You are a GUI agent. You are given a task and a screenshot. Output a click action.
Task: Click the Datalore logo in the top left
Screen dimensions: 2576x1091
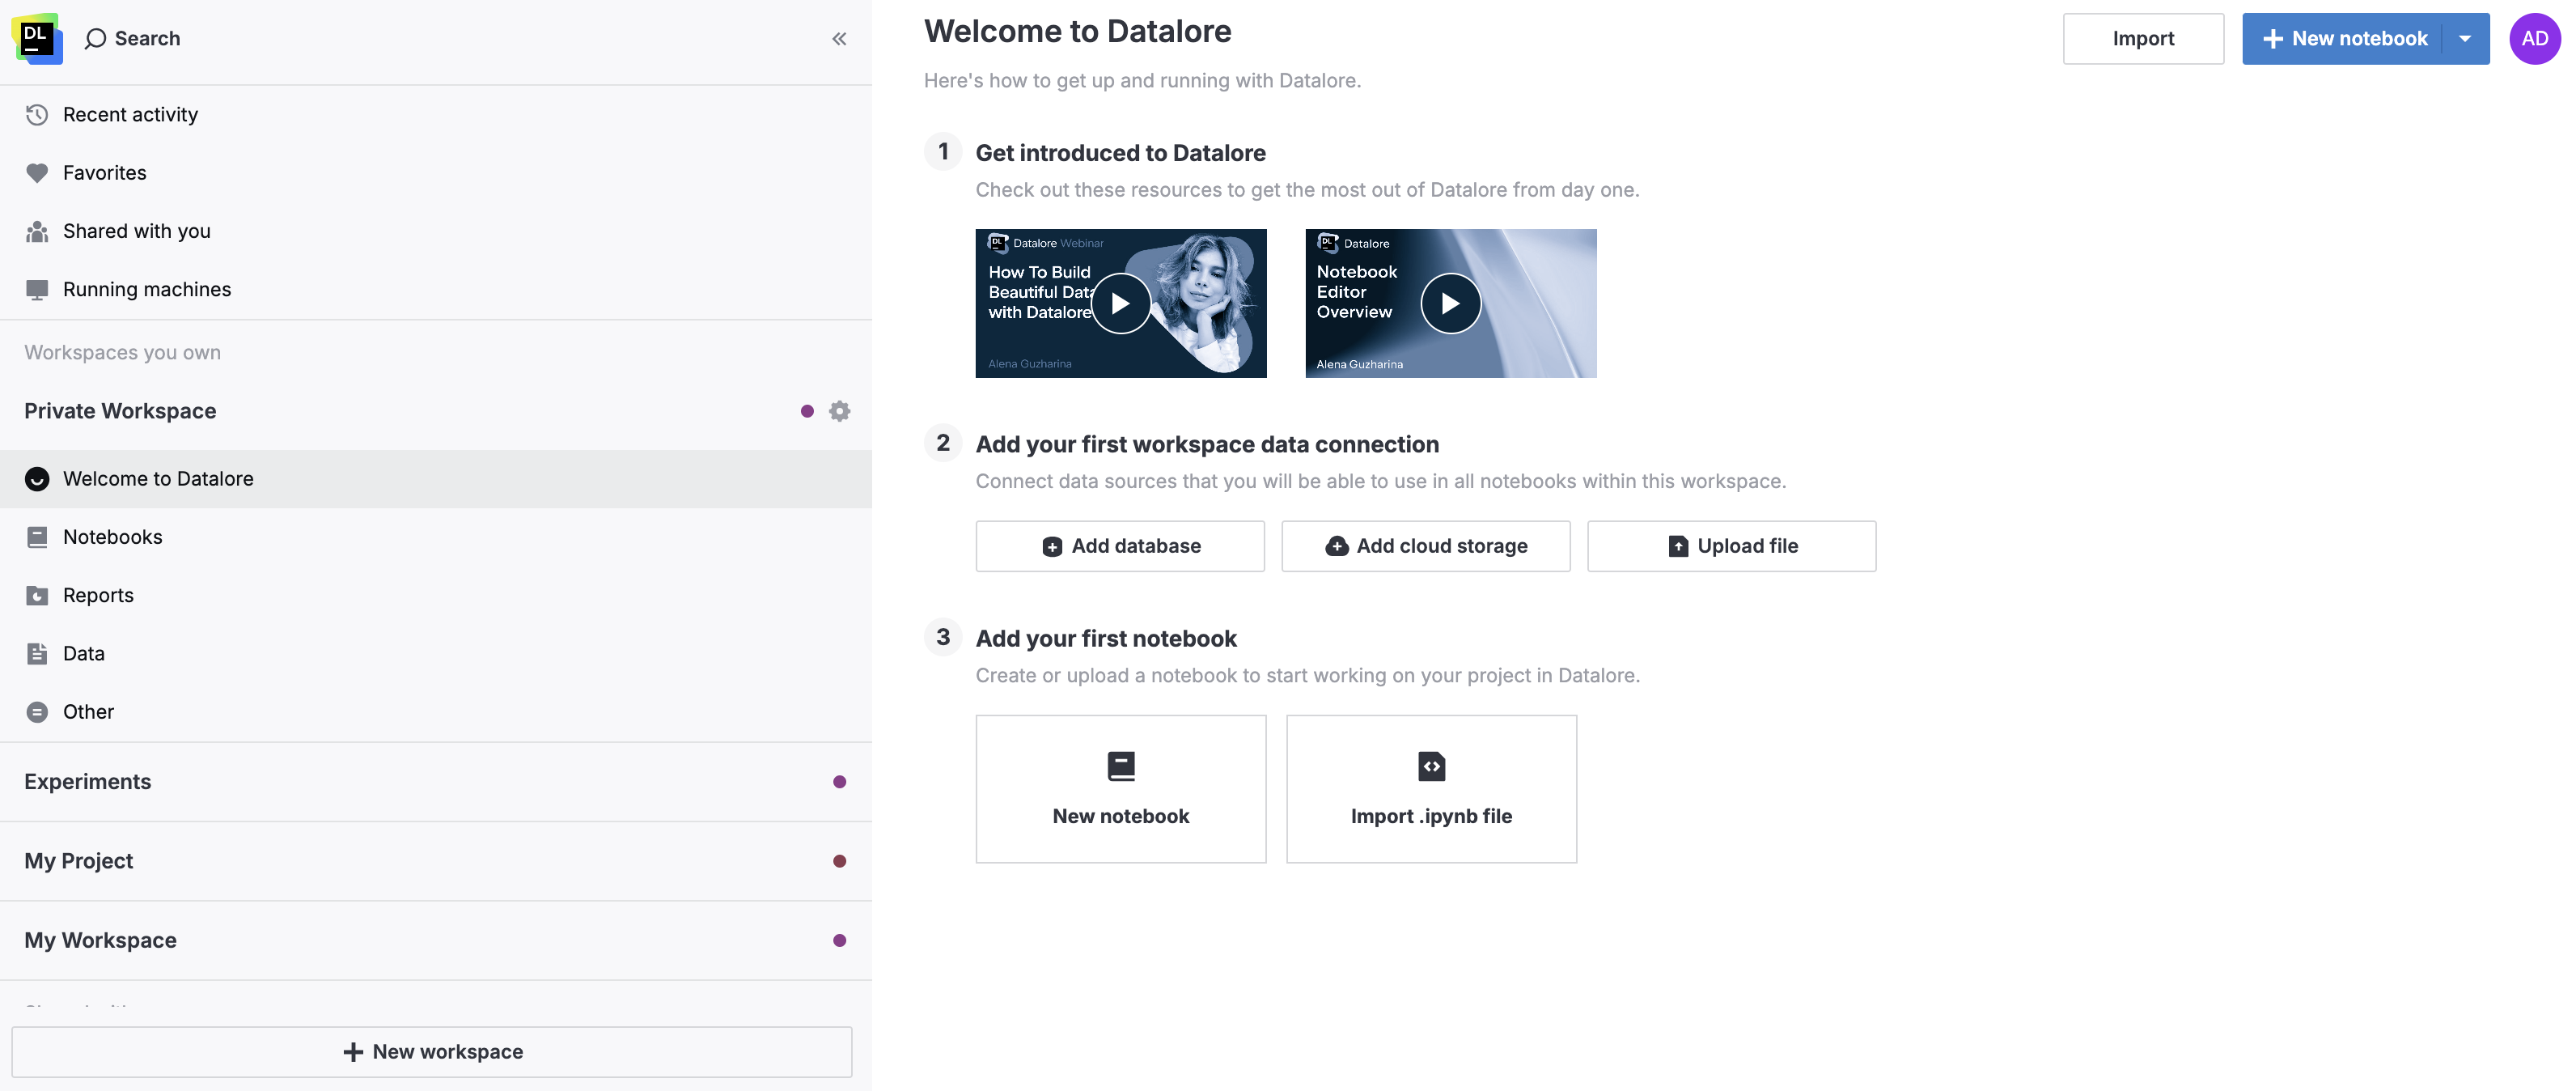click(x=36, y=38)
